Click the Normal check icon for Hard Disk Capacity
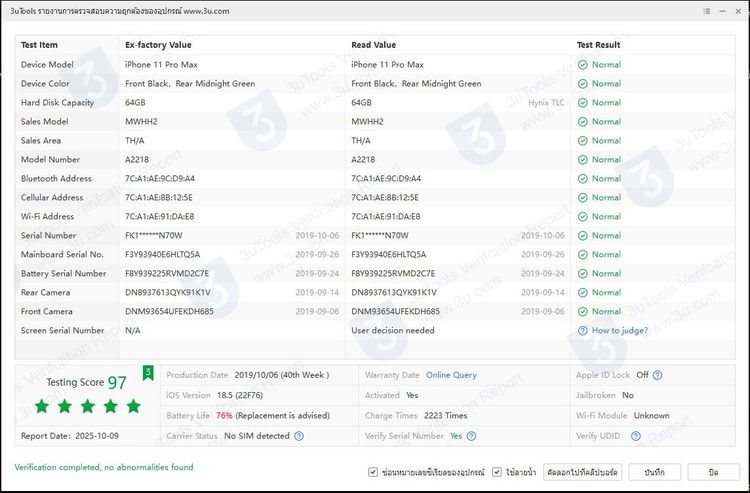 [x=582, y=103]
